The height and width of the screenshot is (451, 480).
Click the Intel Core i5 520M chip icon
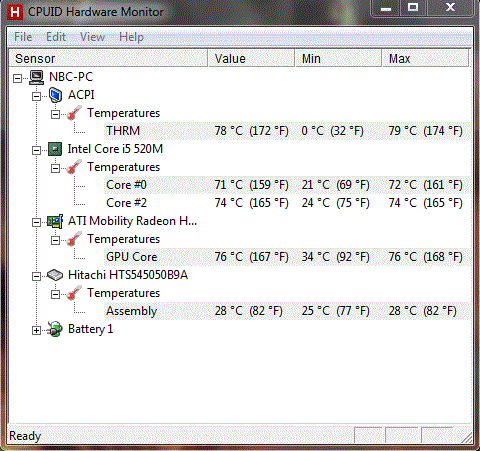pyautogui.click(x=55, y=149)
